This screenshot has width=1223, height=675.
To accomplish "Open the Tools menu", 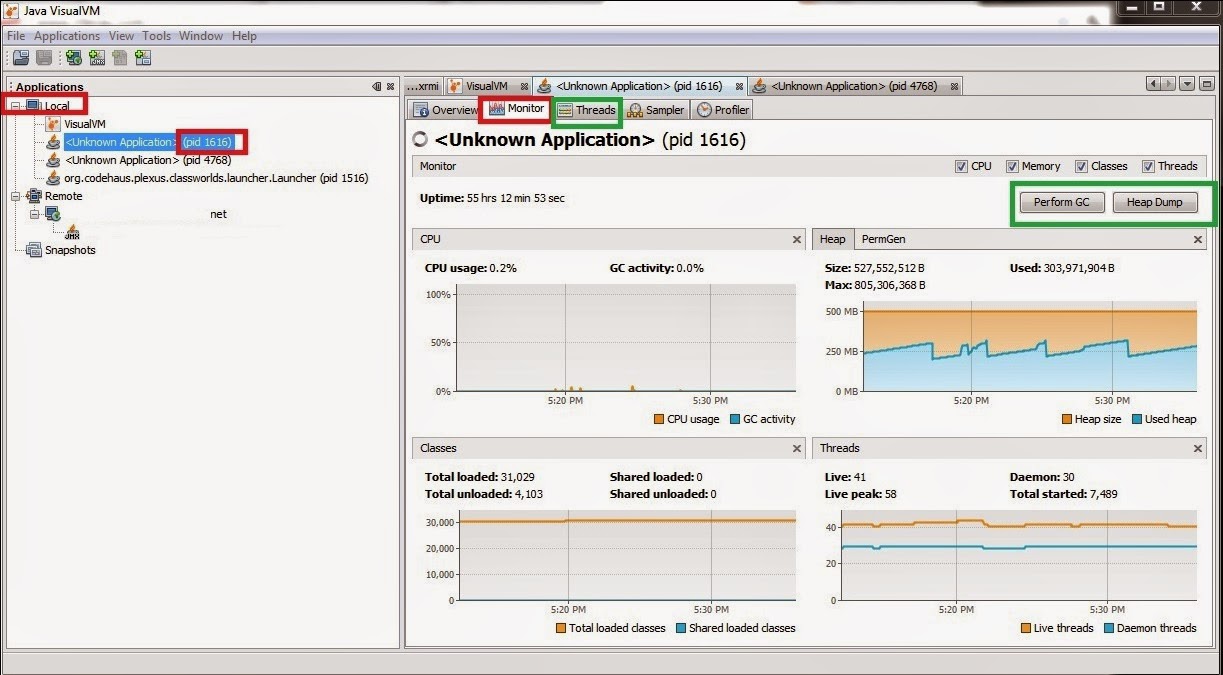I will 156,36.
